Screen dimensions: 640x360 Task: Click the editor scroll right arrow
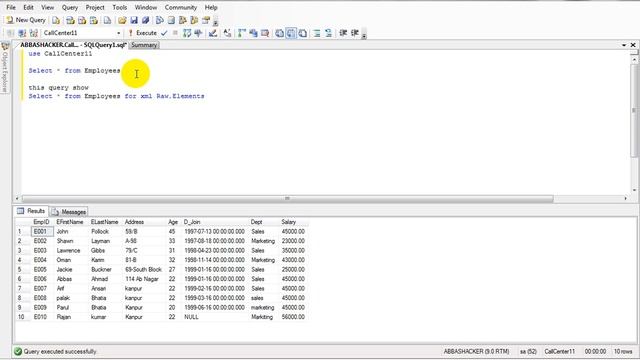pyautogui.click(x=625, y=198)
